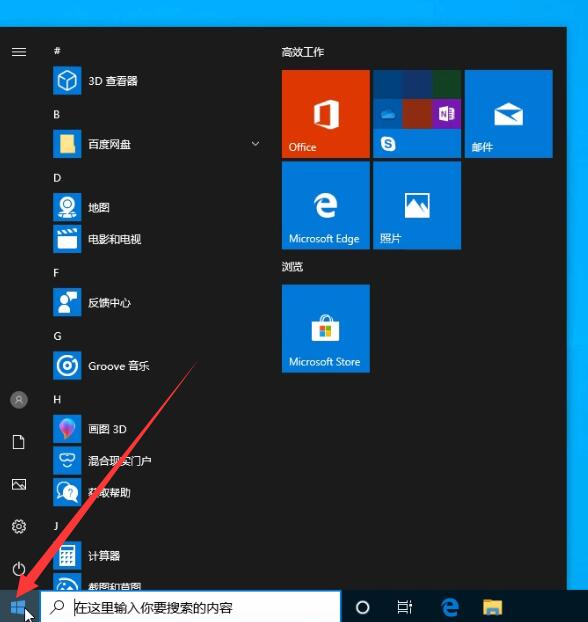Launch Edge from the taskbar
This screenshot has height=622, width=588.
(x=450, y=607)
